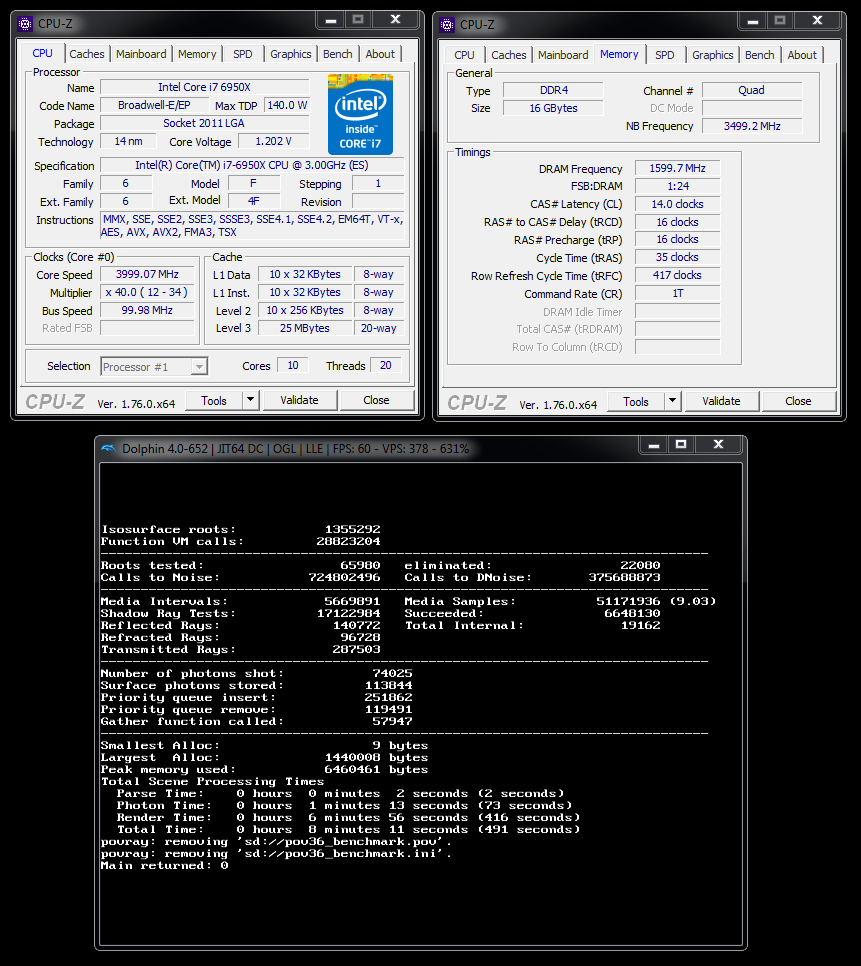Click the Validate button in right CPU-Z
The height and width of the screenshot is (966, 861).
pyautogui.click(x=722, y=400)
